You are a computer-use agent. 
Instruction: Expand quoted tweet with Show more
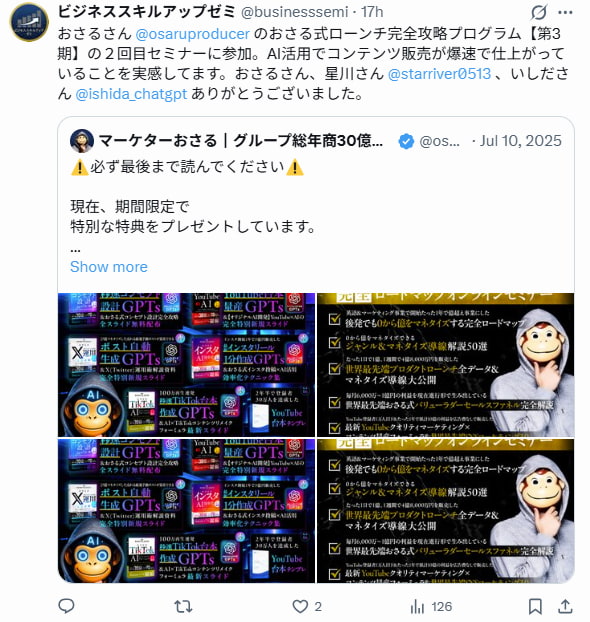point(109,267)
